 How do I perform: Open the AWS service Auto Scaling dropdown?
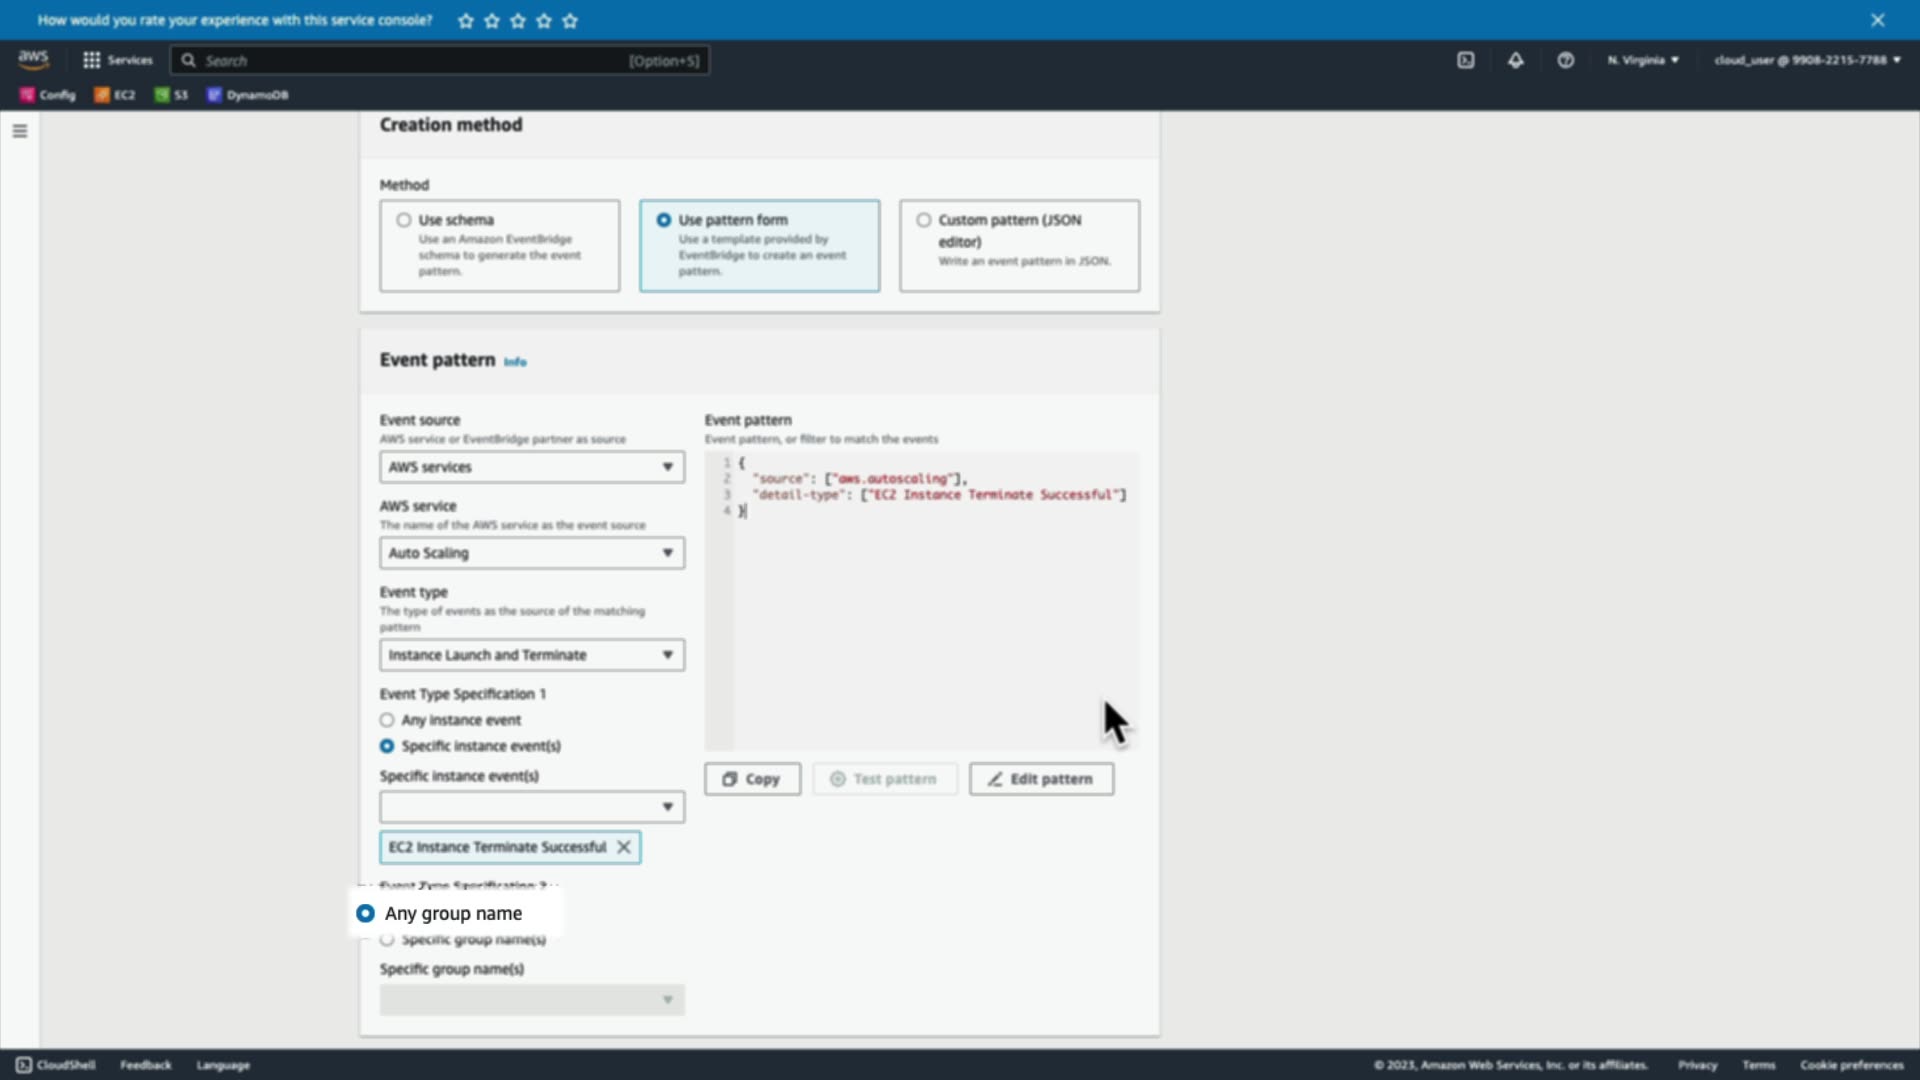point(532,553)
